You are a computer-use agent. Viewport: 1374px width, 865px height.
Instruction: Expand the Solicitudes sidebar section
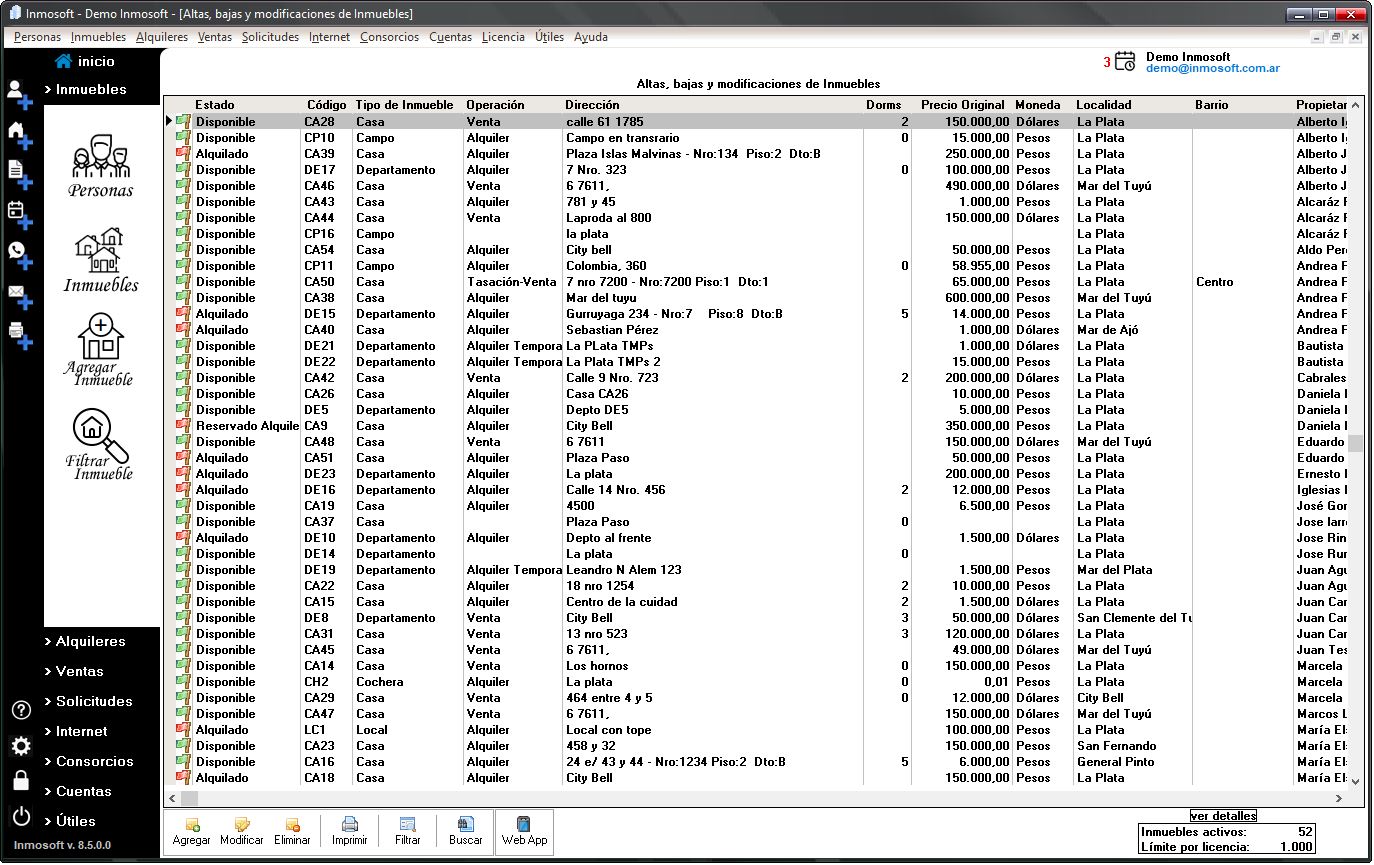tap(88, 701)
